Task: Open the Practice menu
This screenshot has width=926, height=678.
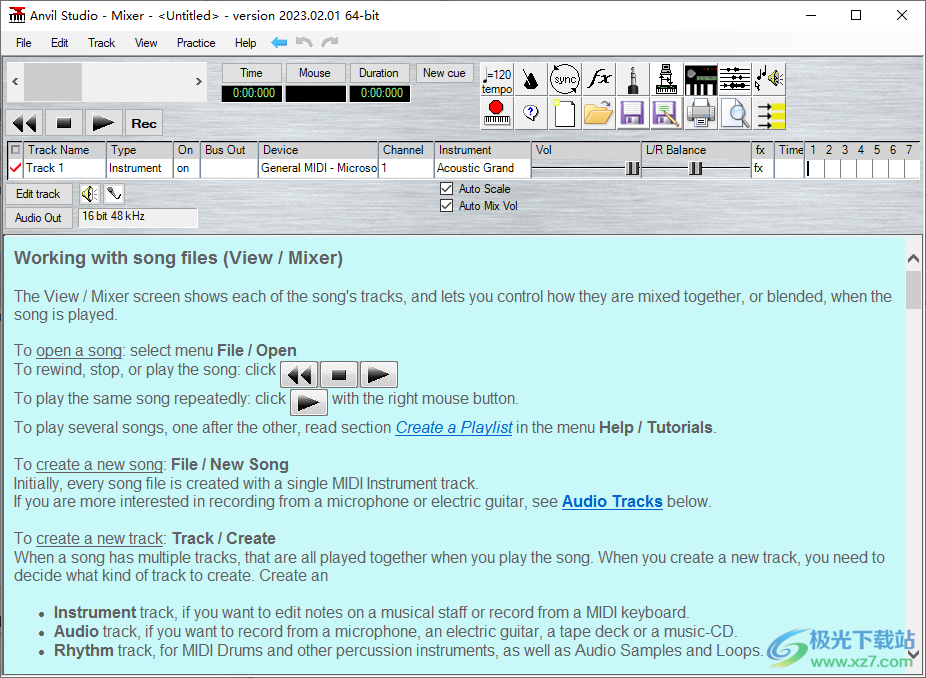Action: (196, 43)
